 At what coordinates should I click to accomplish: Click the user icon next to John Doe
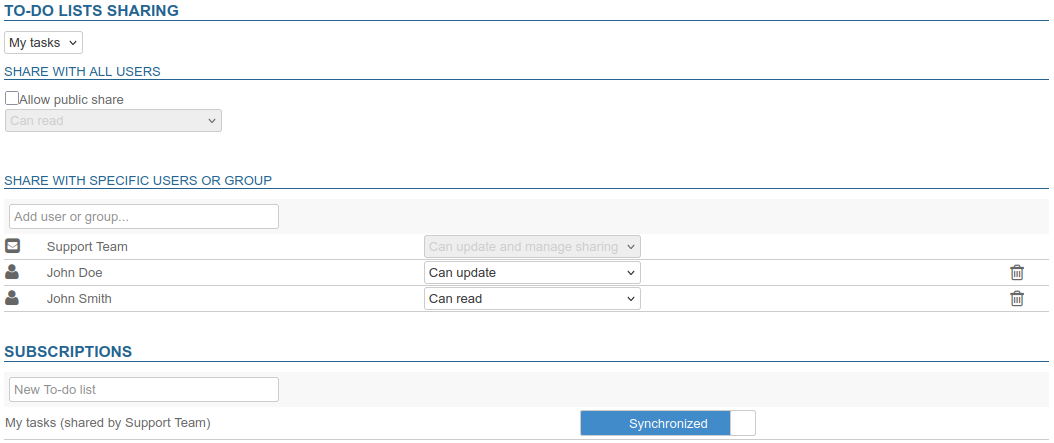click(x=13, y=272)
